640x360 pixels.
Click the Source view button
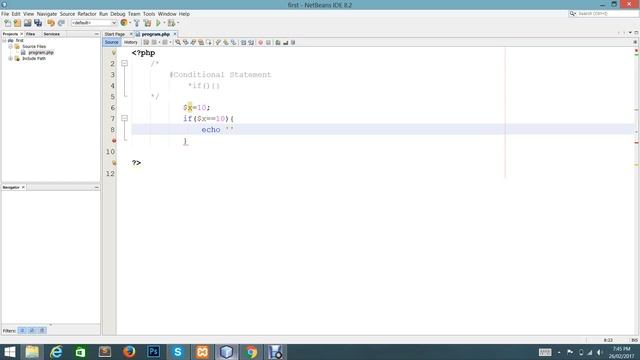111,42
